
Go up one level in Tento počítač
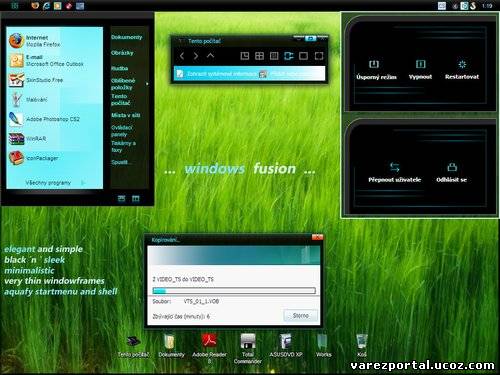coord(210,55)
